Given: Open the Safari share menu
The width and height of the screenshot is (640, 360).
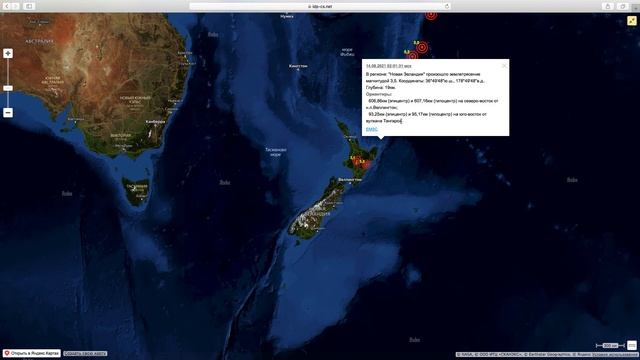Looking at the screenshot, I should pyautogui.click(x=608, y=6).
